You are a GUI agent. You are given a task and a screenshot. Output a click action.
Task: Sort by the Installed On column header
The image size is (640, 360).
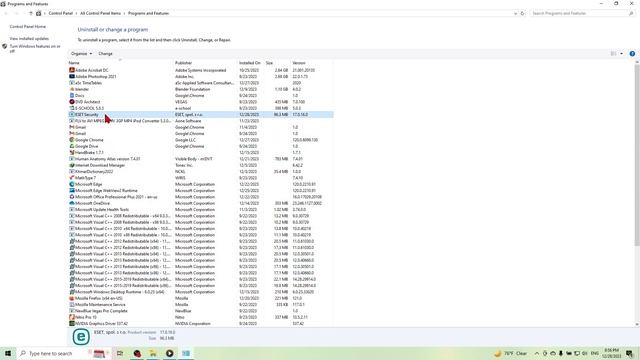[x=251, y=63]
